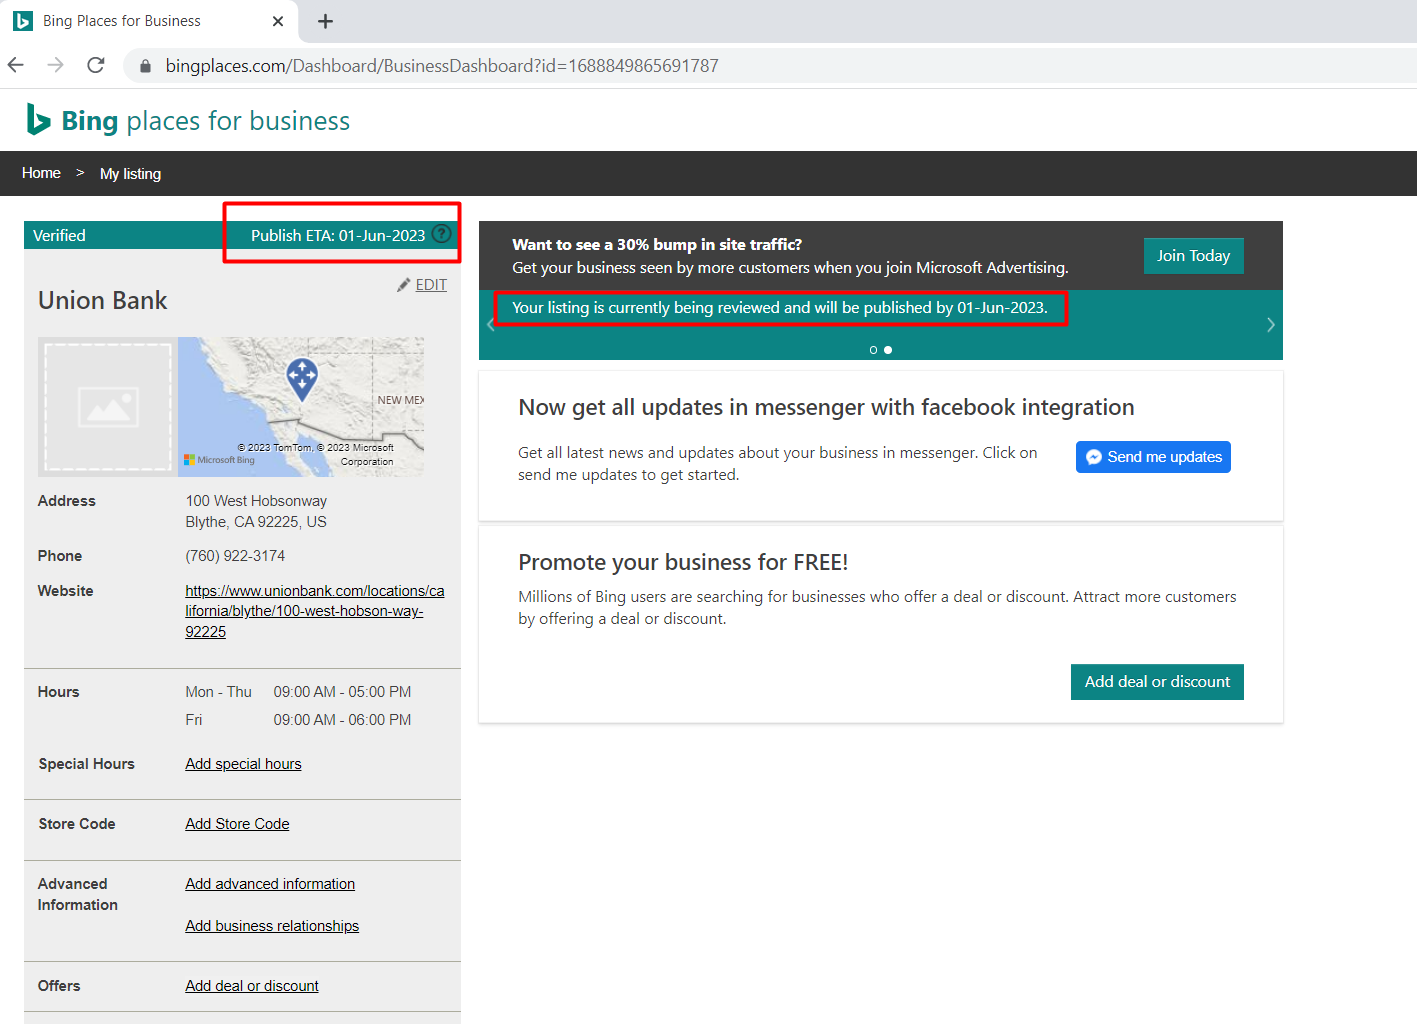This screenshot has height=1024, width=1417.
Task: Open the Publish ETA help icon
Action: coord(442,234)
